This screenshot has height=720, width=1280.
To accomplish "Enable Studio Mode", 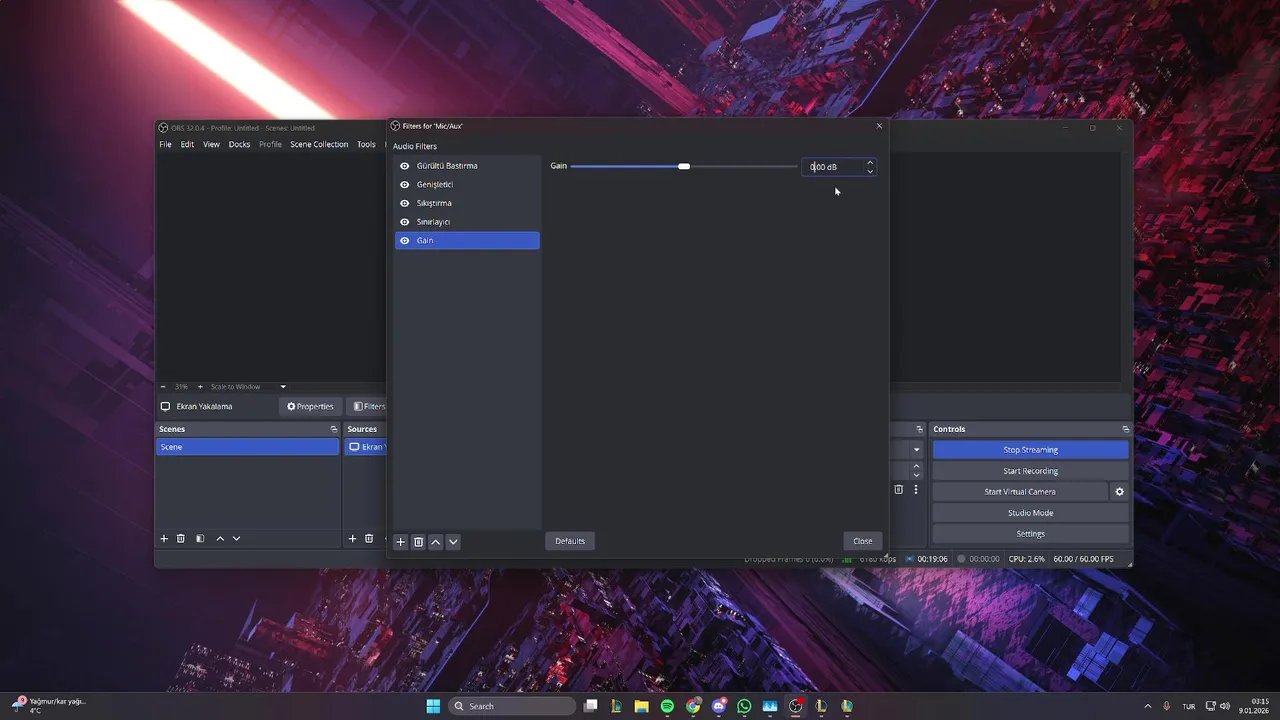I will click(1030, 513).
